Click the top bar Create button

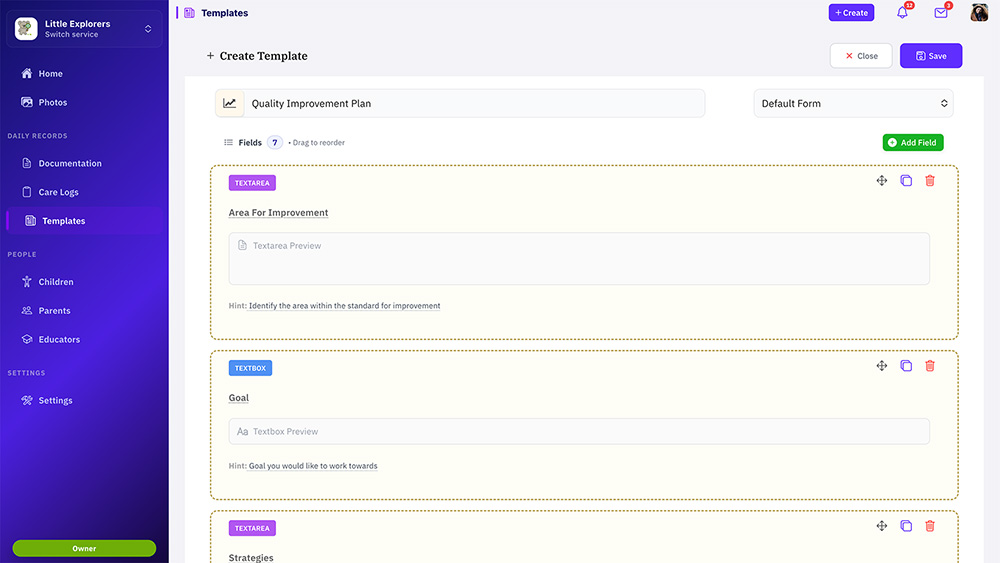tap(851, 13)
